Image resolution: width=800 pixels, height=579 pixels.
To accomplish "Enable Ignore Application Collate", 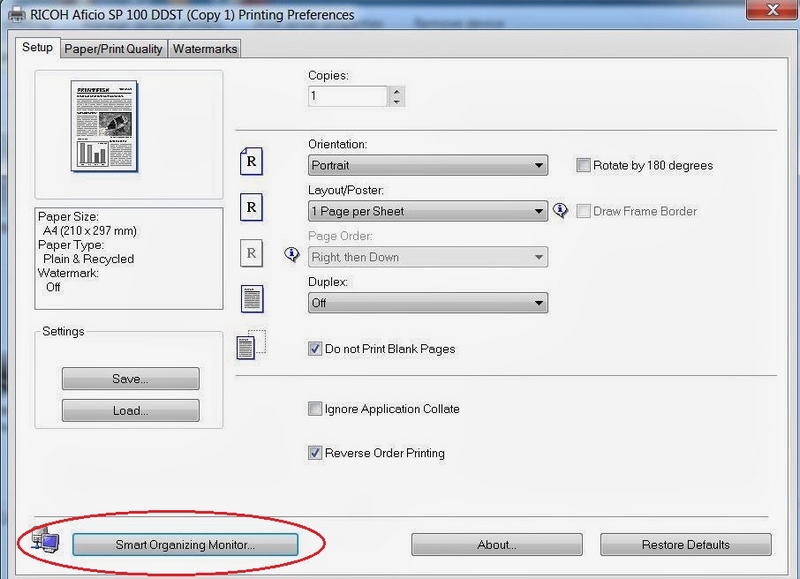I will pyautogui.click(x=315, y=409).
